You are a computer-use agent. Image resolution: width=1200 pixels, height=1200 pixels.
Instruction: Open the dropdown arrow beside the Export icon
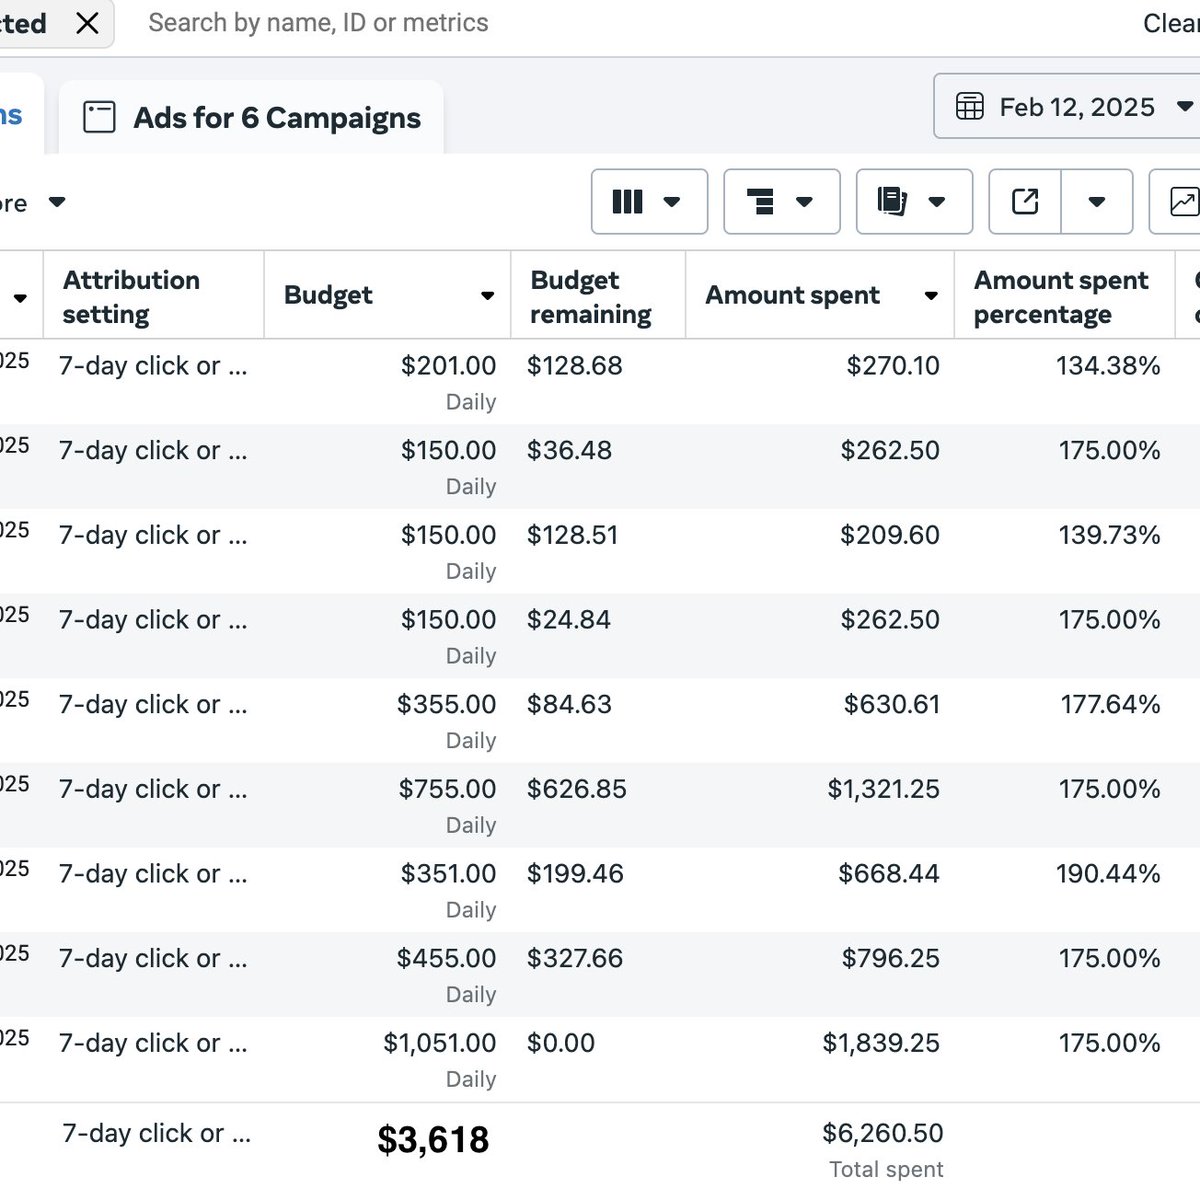[1097, 201]
